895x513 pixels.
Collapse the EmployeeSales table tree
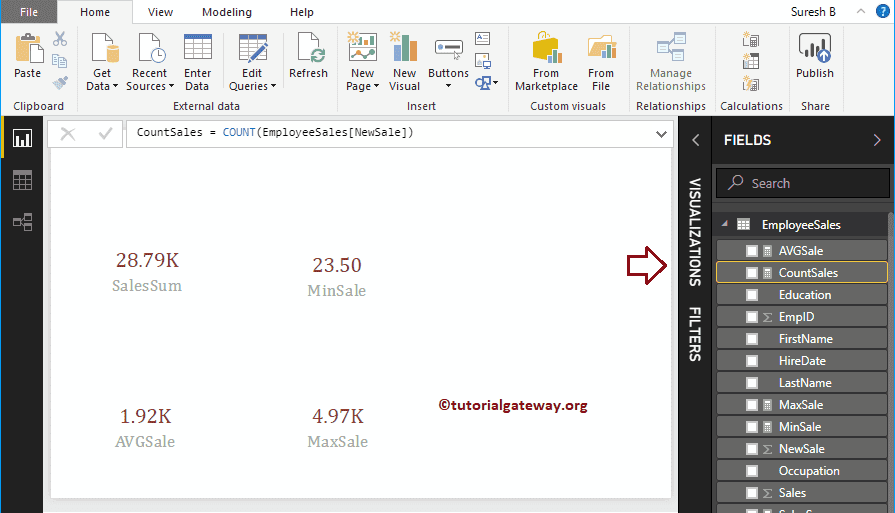click(x=724, y=225)
